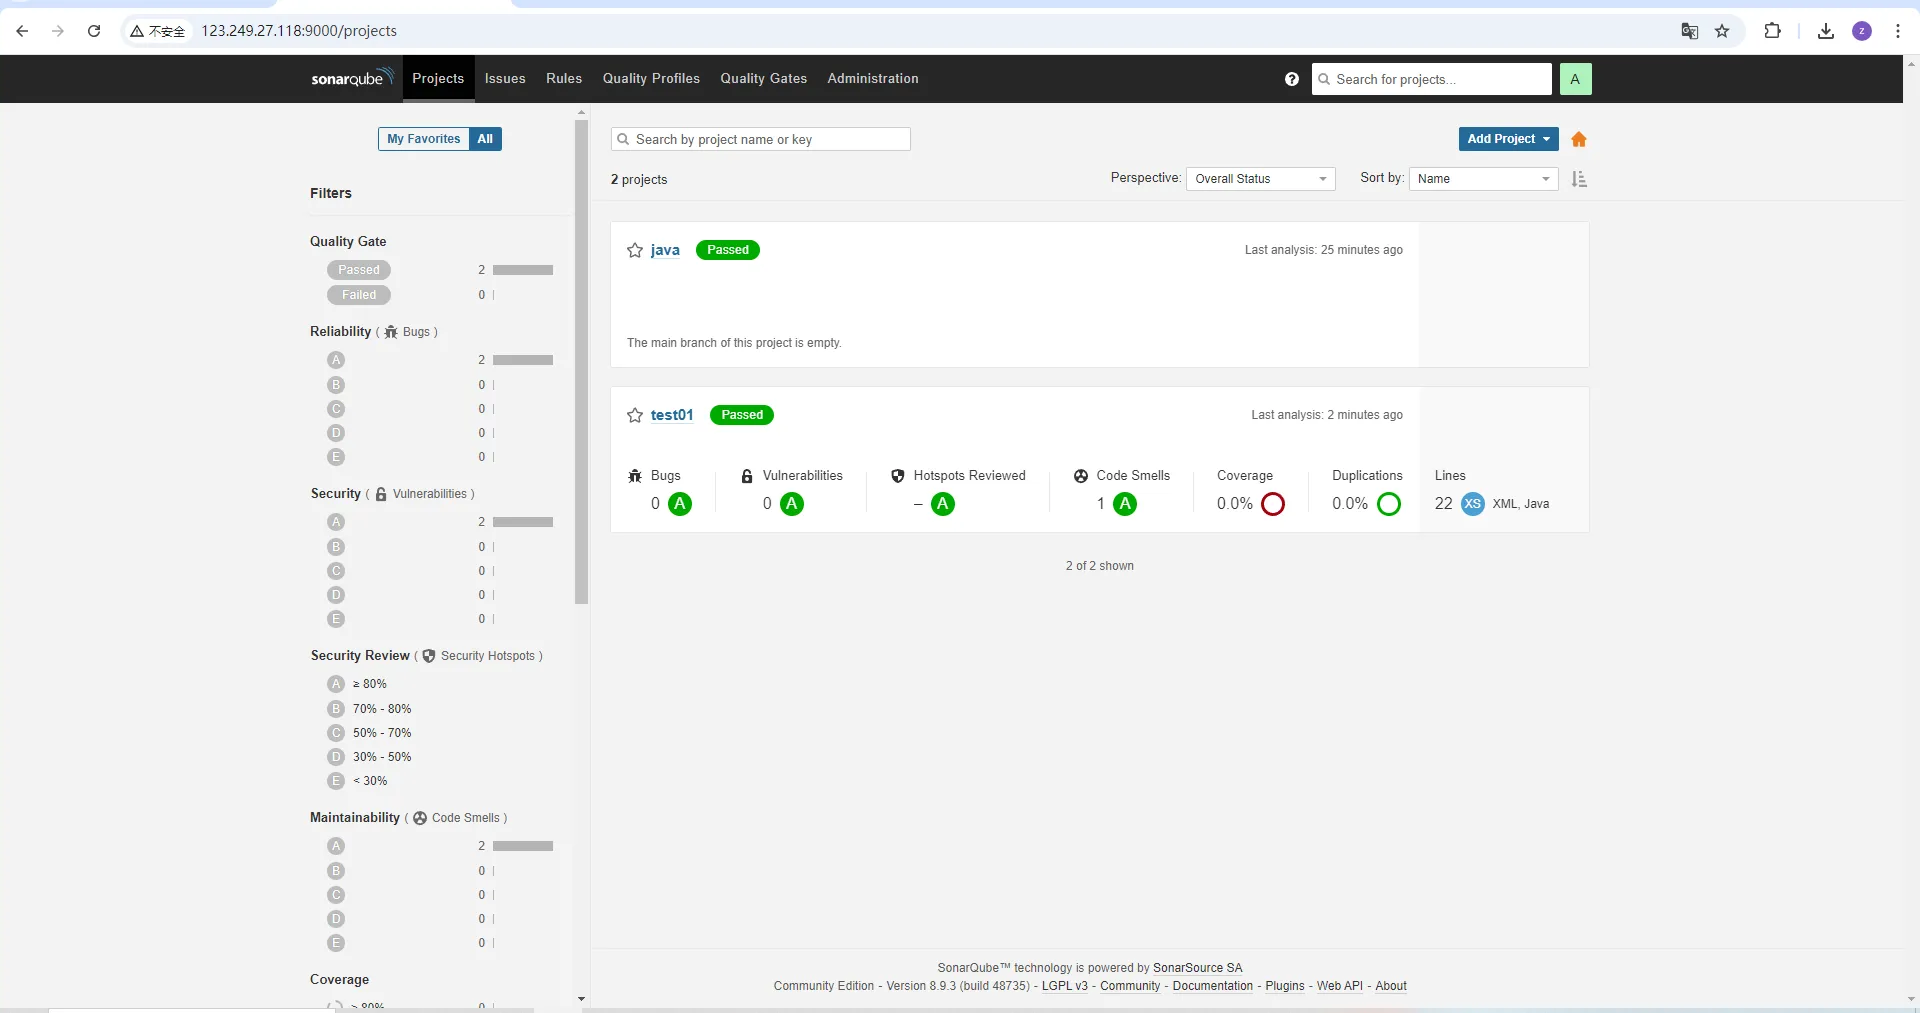Filter Security Review by A ≥ 80%
The width and height of the screenshot is (1920, 1013).
[x=357, y=684]
